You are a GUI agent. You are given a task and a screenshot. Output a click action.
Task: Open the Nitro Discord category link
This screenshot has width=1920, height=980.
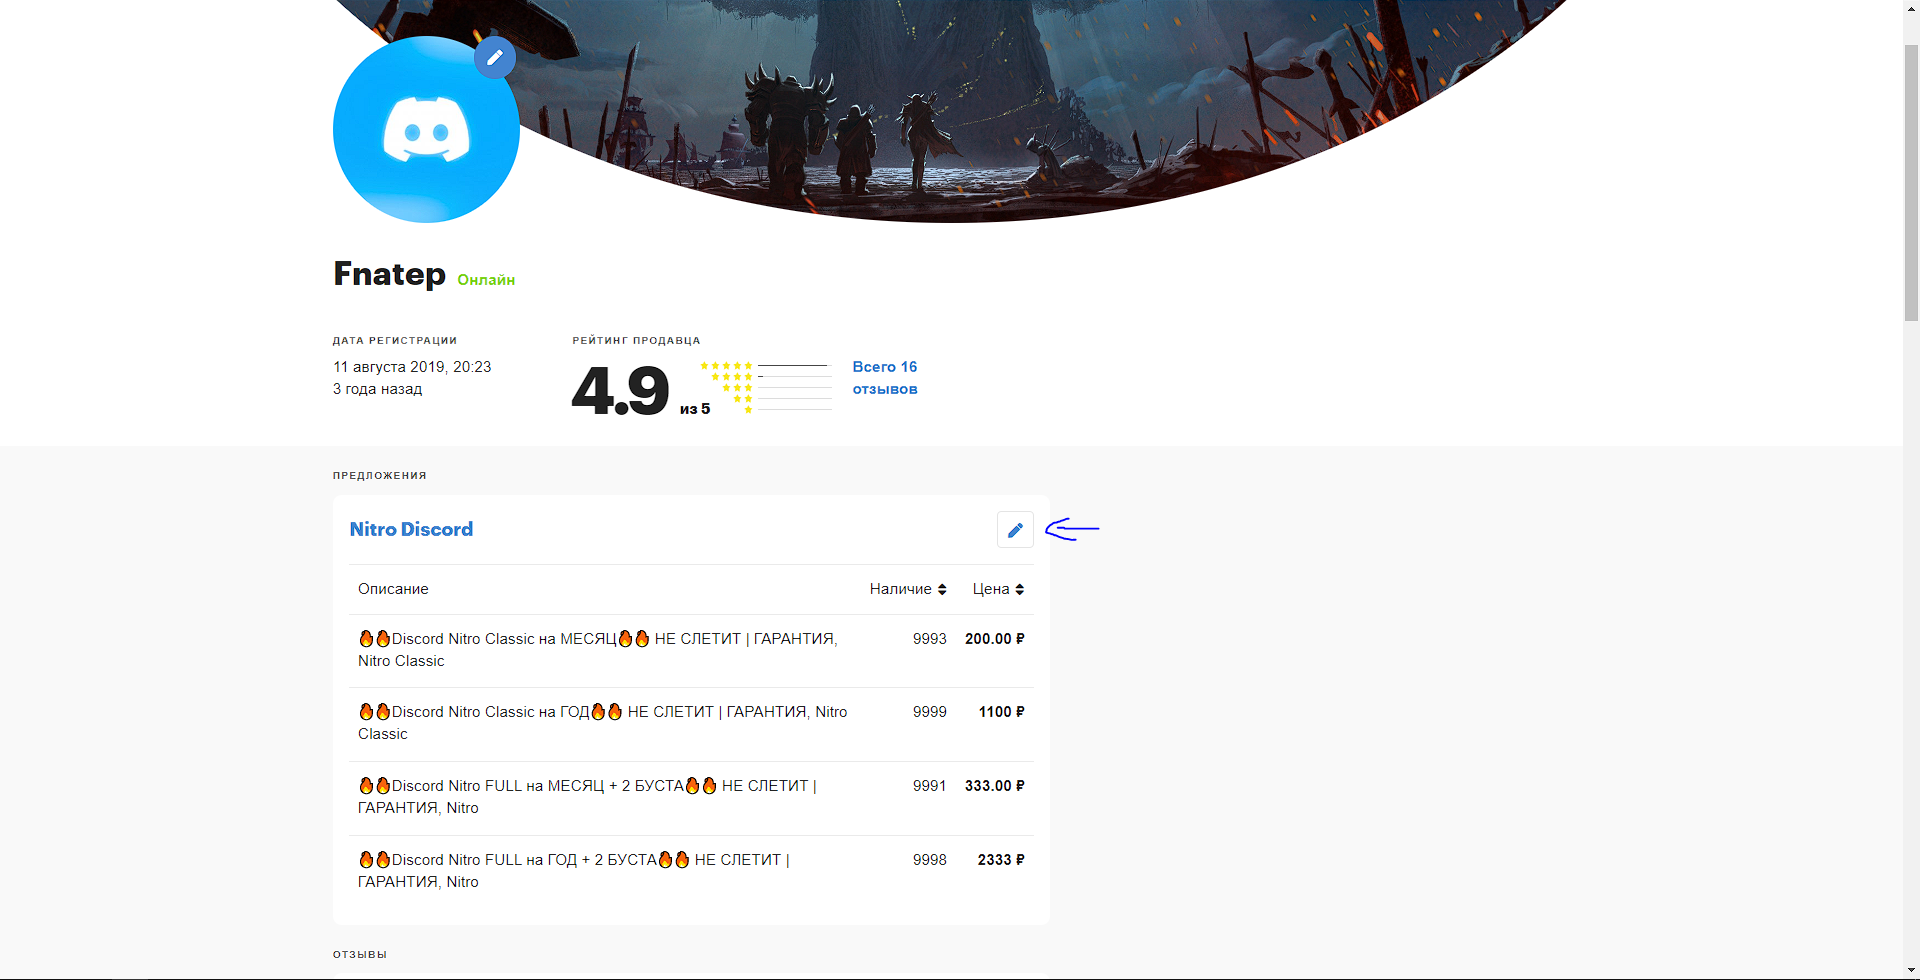pyautogui.click(x=411, y=529)
